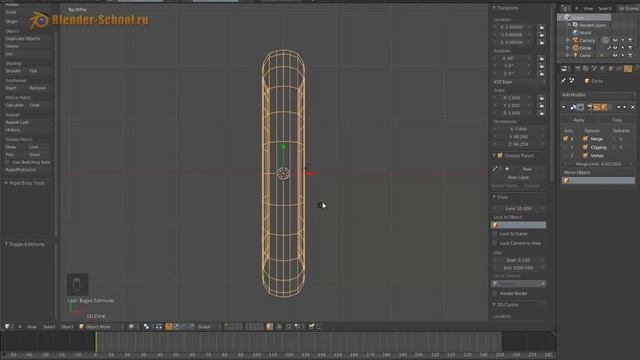Image resolution: width=640 pixels, height=360 pixels.
Task: Open the Modifiers wrench properties tab icon
Action: [x=628, y=69]
